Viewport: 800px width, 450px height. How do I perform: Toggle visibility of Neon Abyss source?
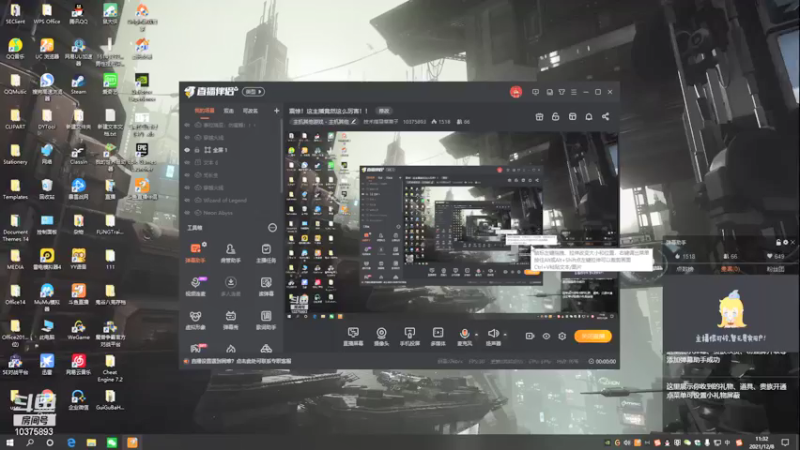187,213
